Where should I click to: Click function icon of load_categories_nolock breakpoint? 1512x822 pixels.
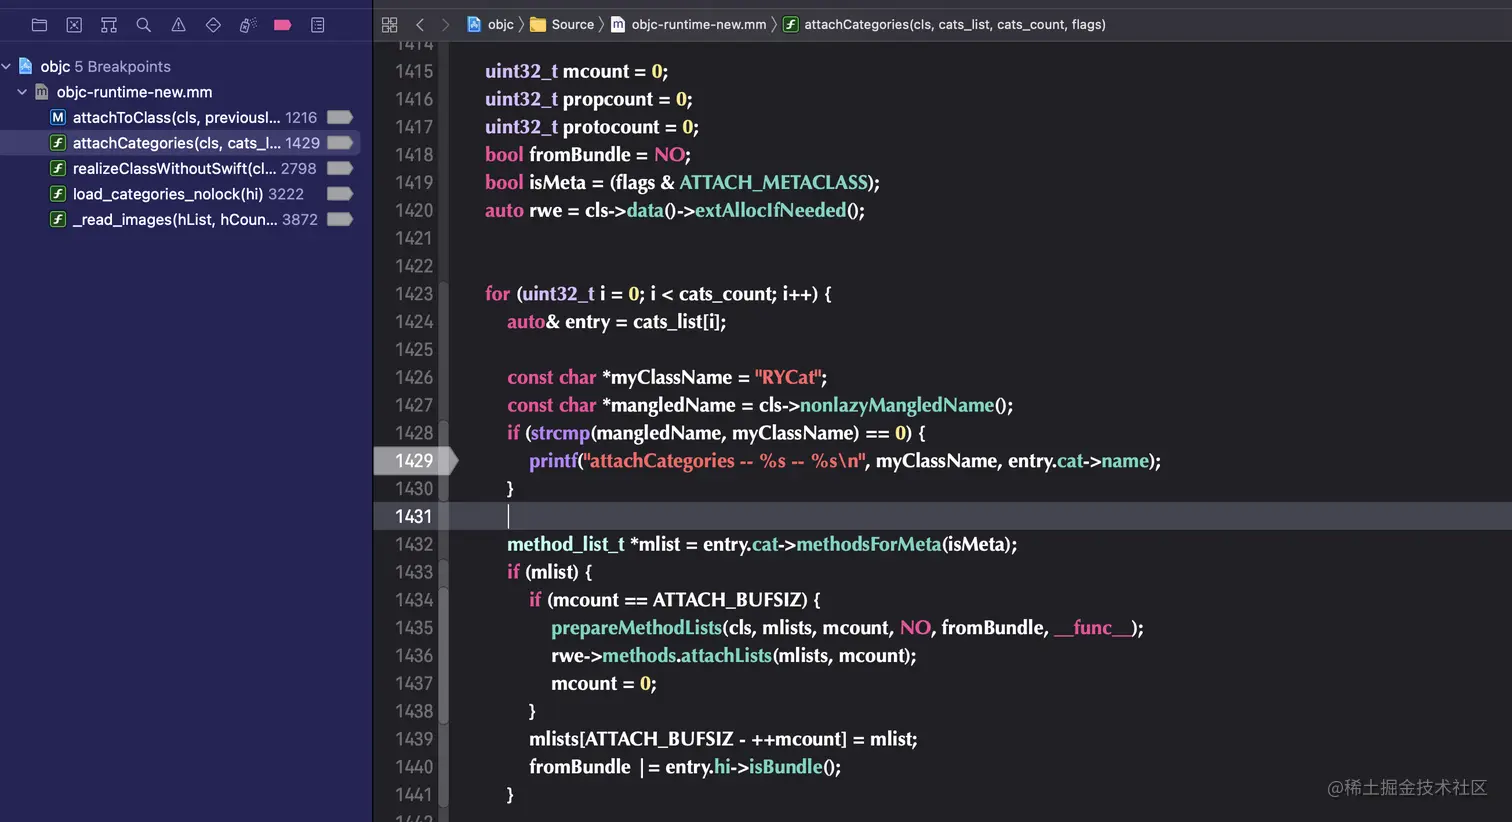pos(58,194)
